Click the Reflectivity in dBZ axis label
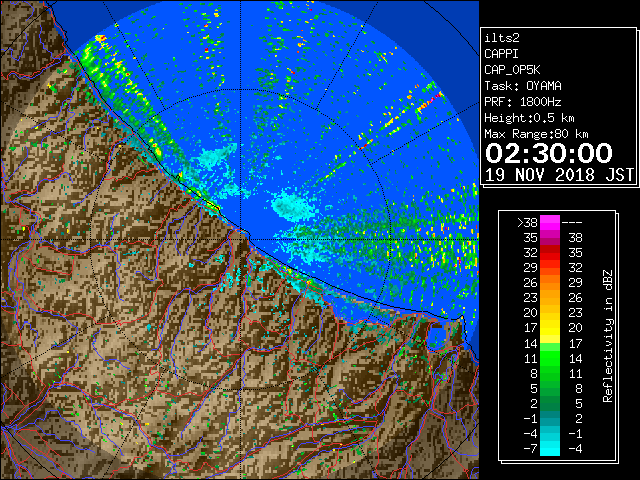 pos(608,336)
